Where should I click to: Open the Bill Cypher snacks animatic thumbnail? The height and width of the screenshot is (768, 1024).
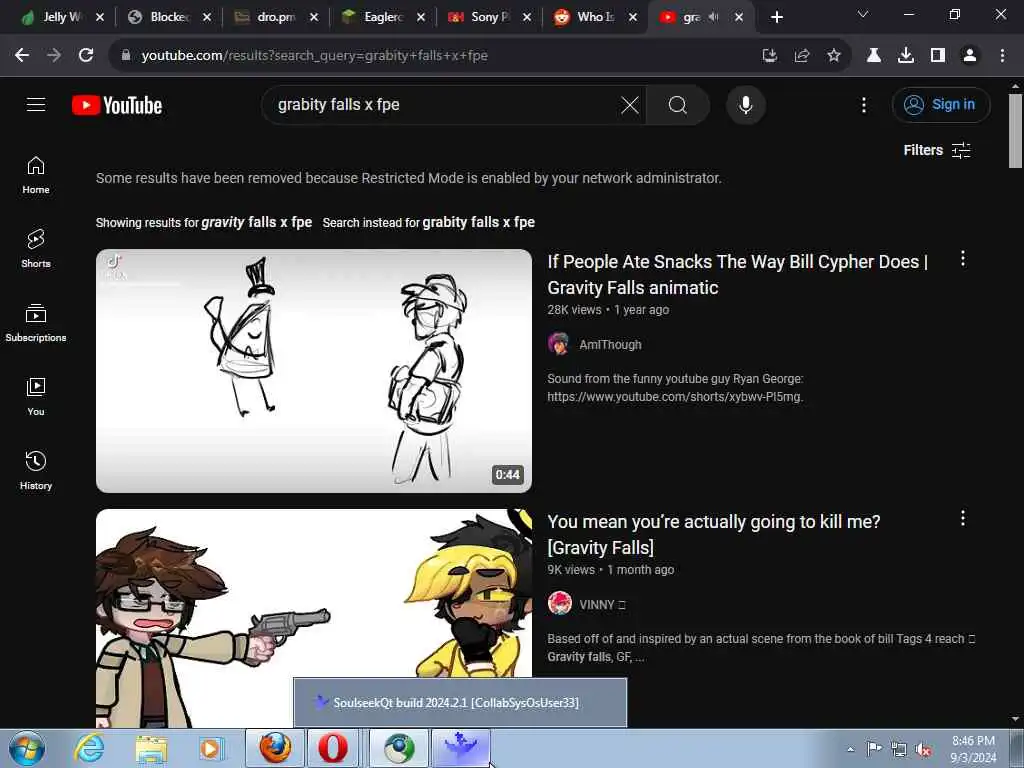click(313, 371)
